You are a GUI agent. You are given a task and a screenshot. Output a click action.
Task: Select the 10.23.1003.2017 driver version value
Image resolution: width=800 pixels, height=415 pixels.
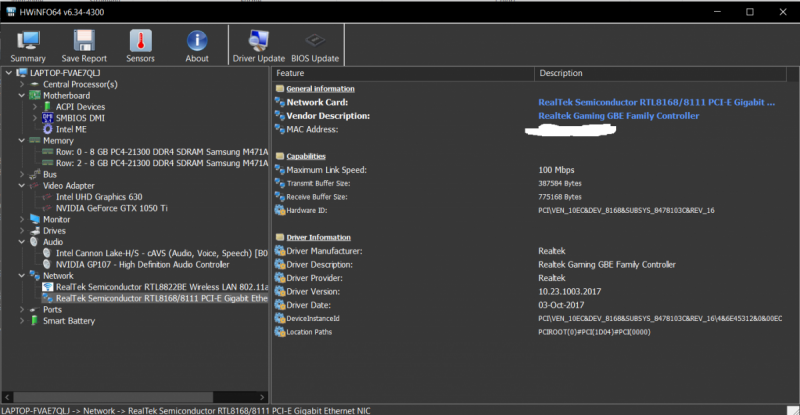[569, 291]
